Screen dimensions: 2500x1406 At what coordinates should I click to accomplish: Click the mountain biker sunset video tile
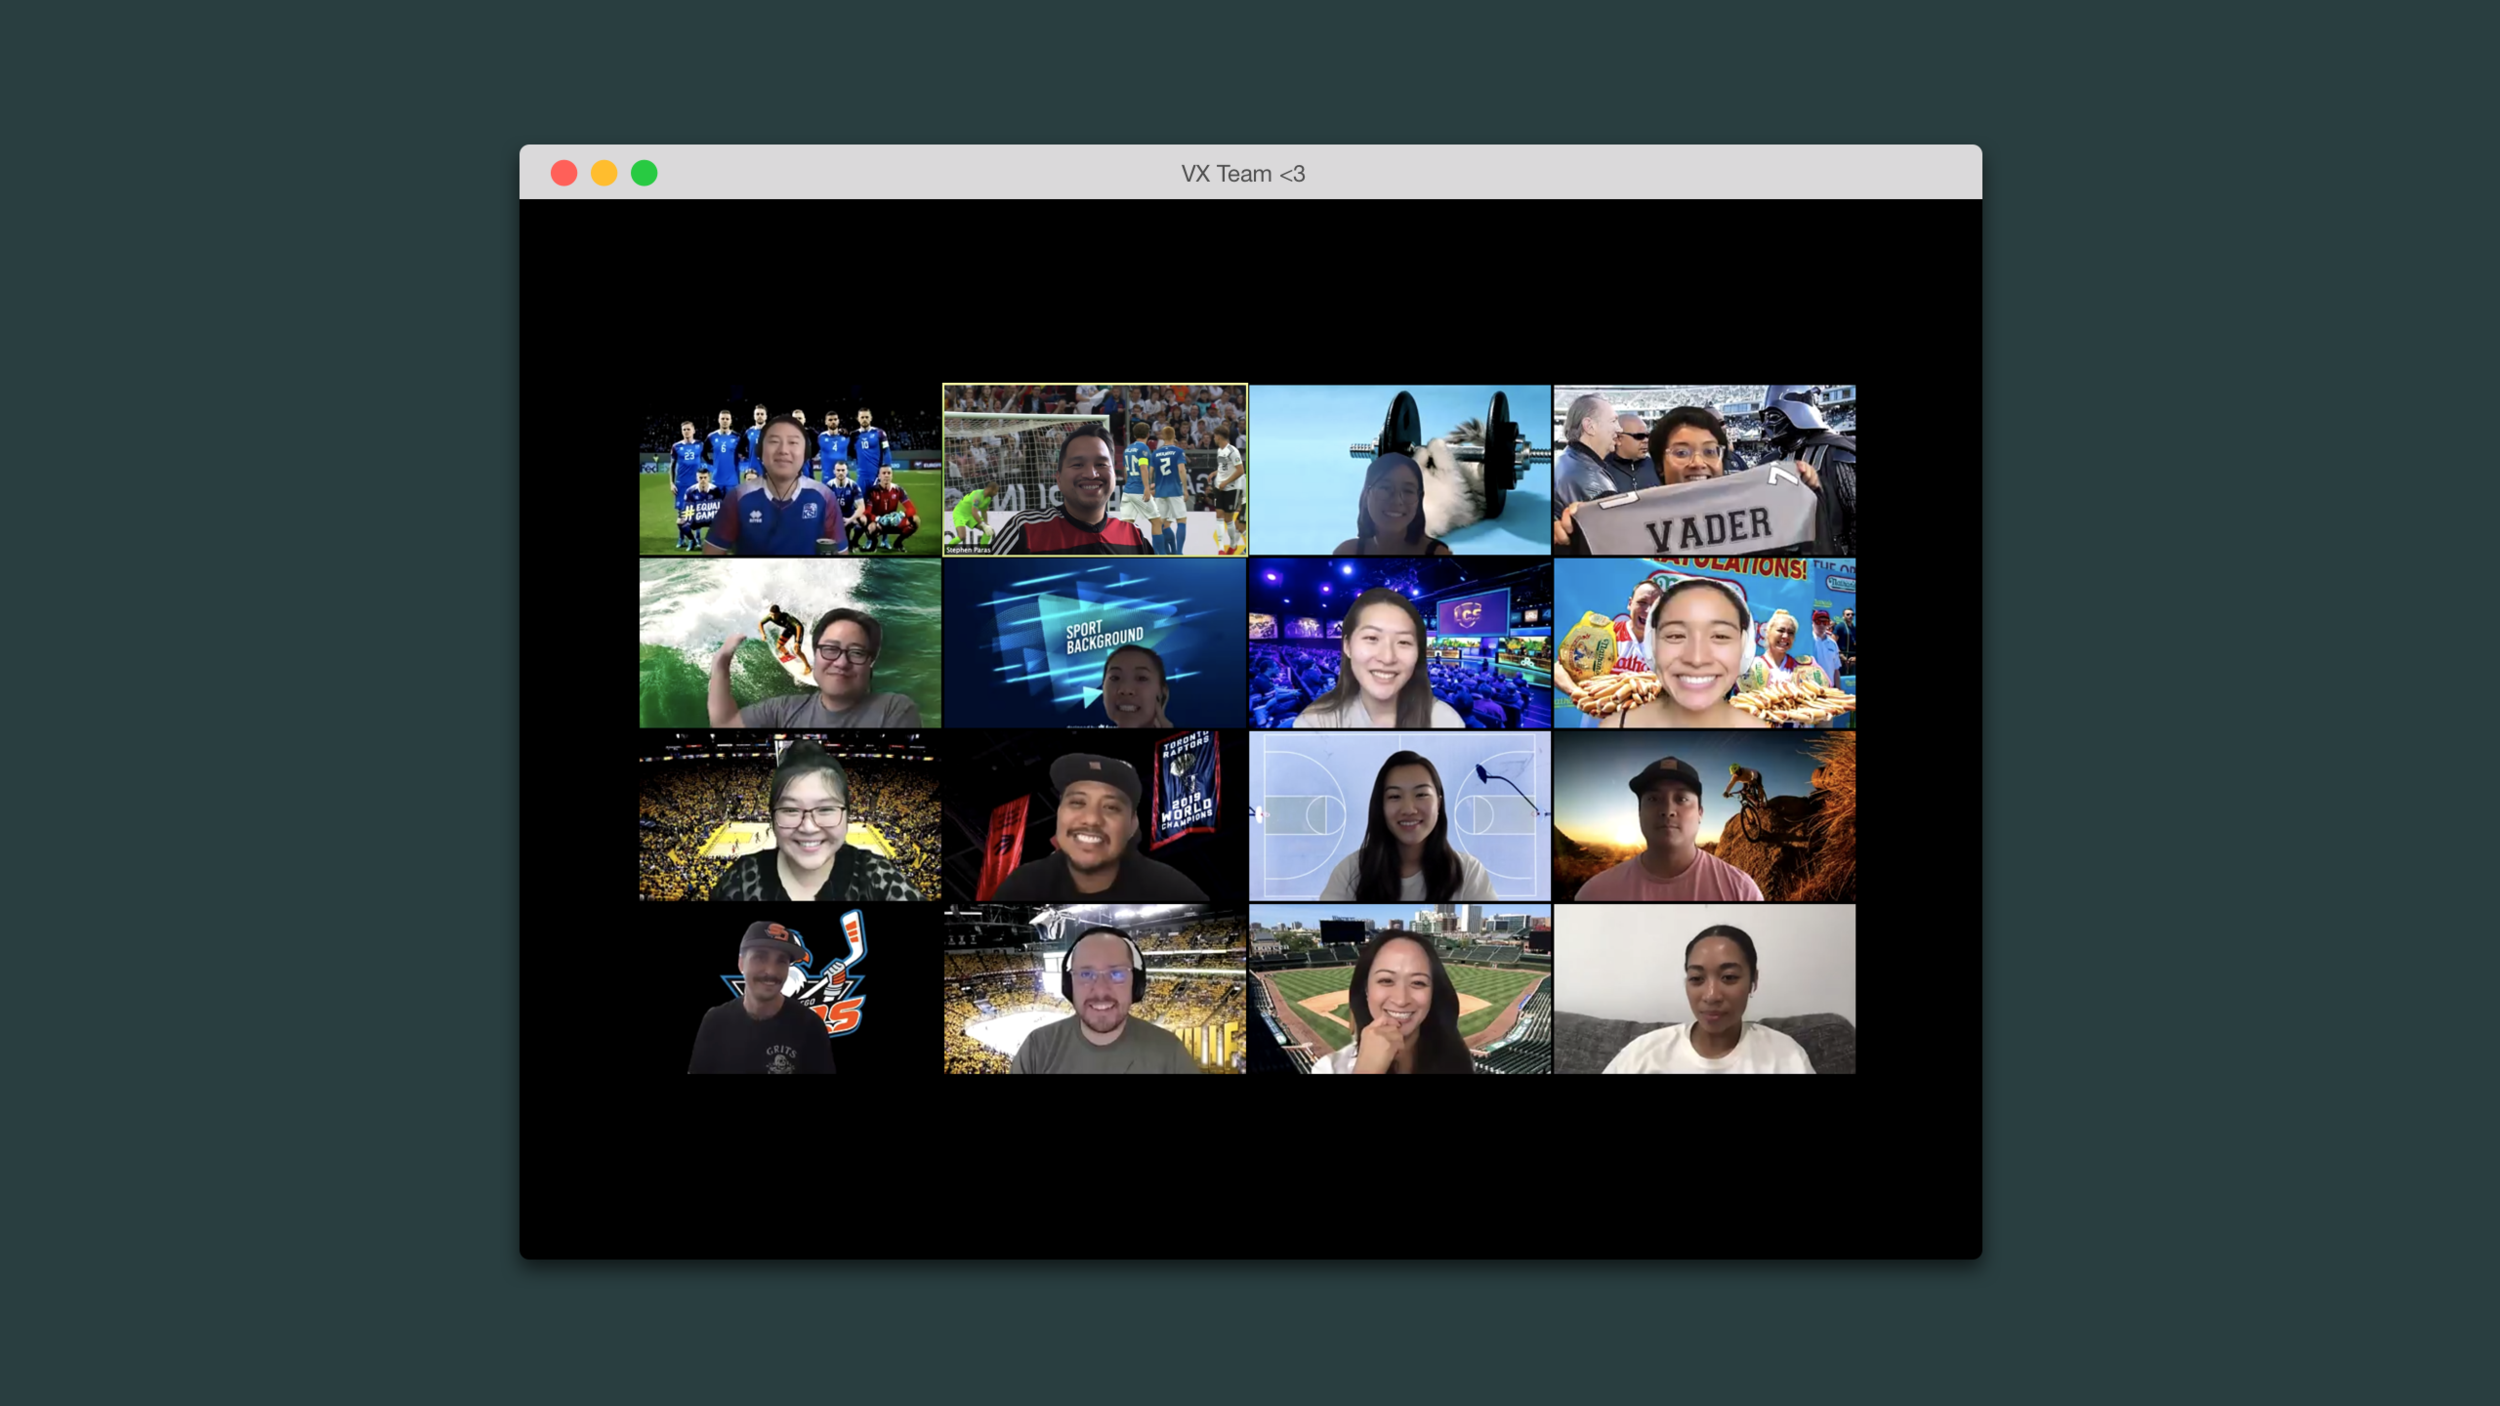pyautogui.click(x=1704, y=816)
